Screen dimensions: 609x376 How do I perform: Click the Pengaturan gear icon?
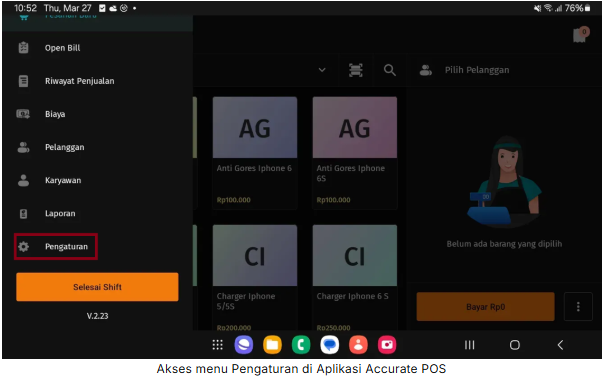pyautogui.click(x=23, y=246)
